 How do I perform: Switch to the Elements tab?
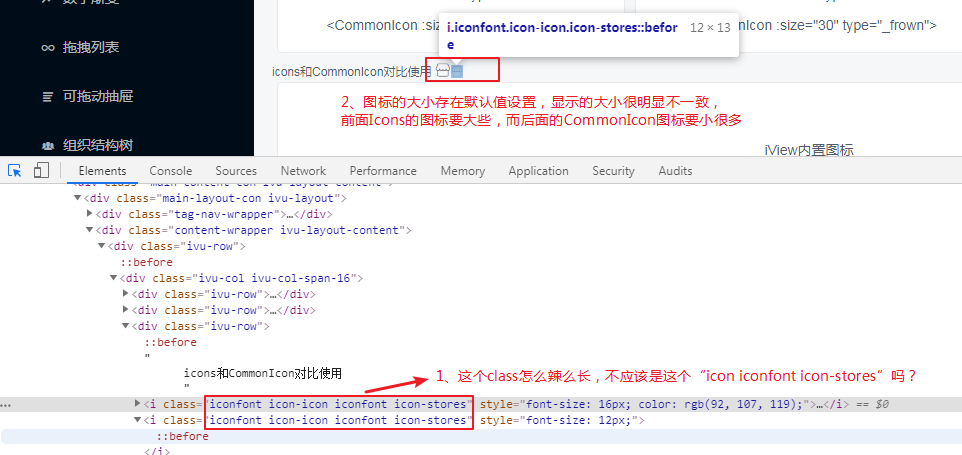pos(102,171)
